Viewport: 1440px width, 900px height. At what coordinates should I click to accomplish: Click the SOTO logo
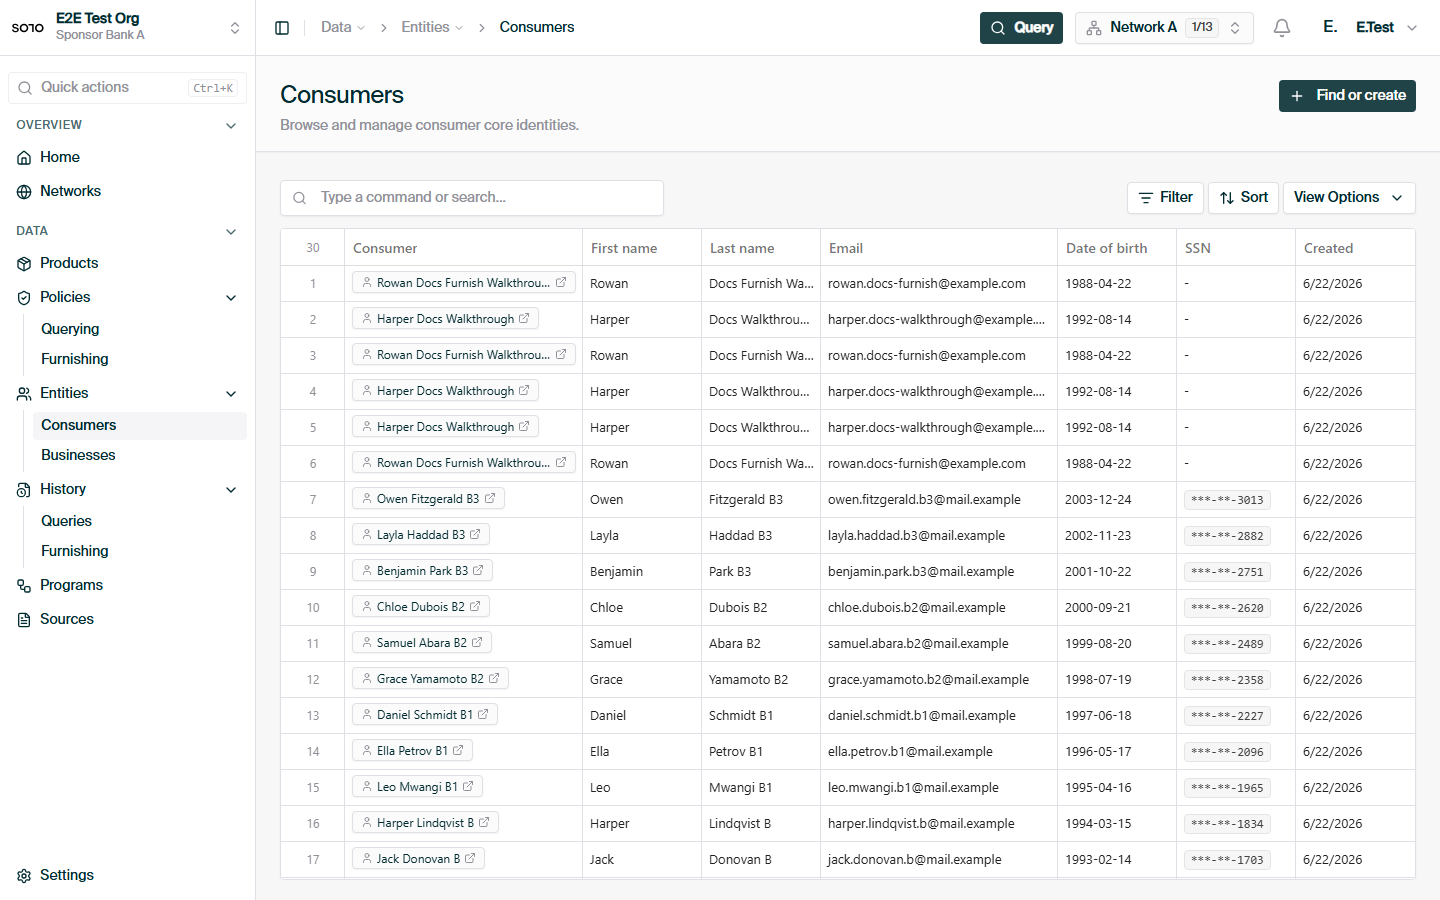[28, 28]
